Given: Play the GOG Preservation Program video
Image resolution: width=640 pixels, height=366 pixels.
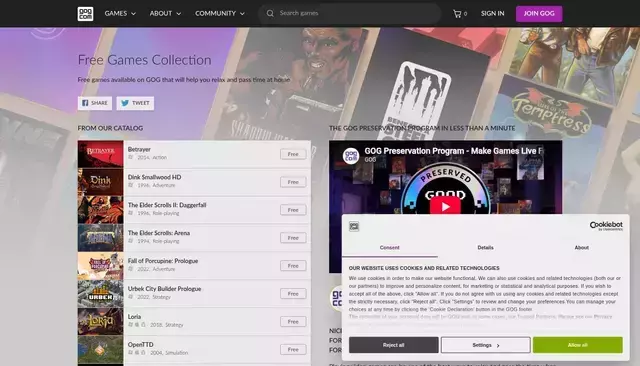Looking at the screenshot, I should (445, 206).
